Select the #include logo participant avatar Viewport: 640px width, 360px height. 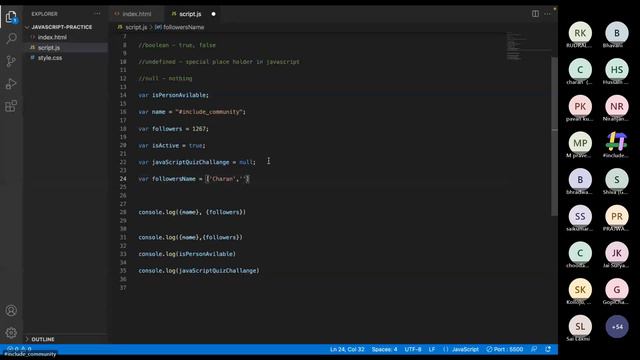point(617,142)
